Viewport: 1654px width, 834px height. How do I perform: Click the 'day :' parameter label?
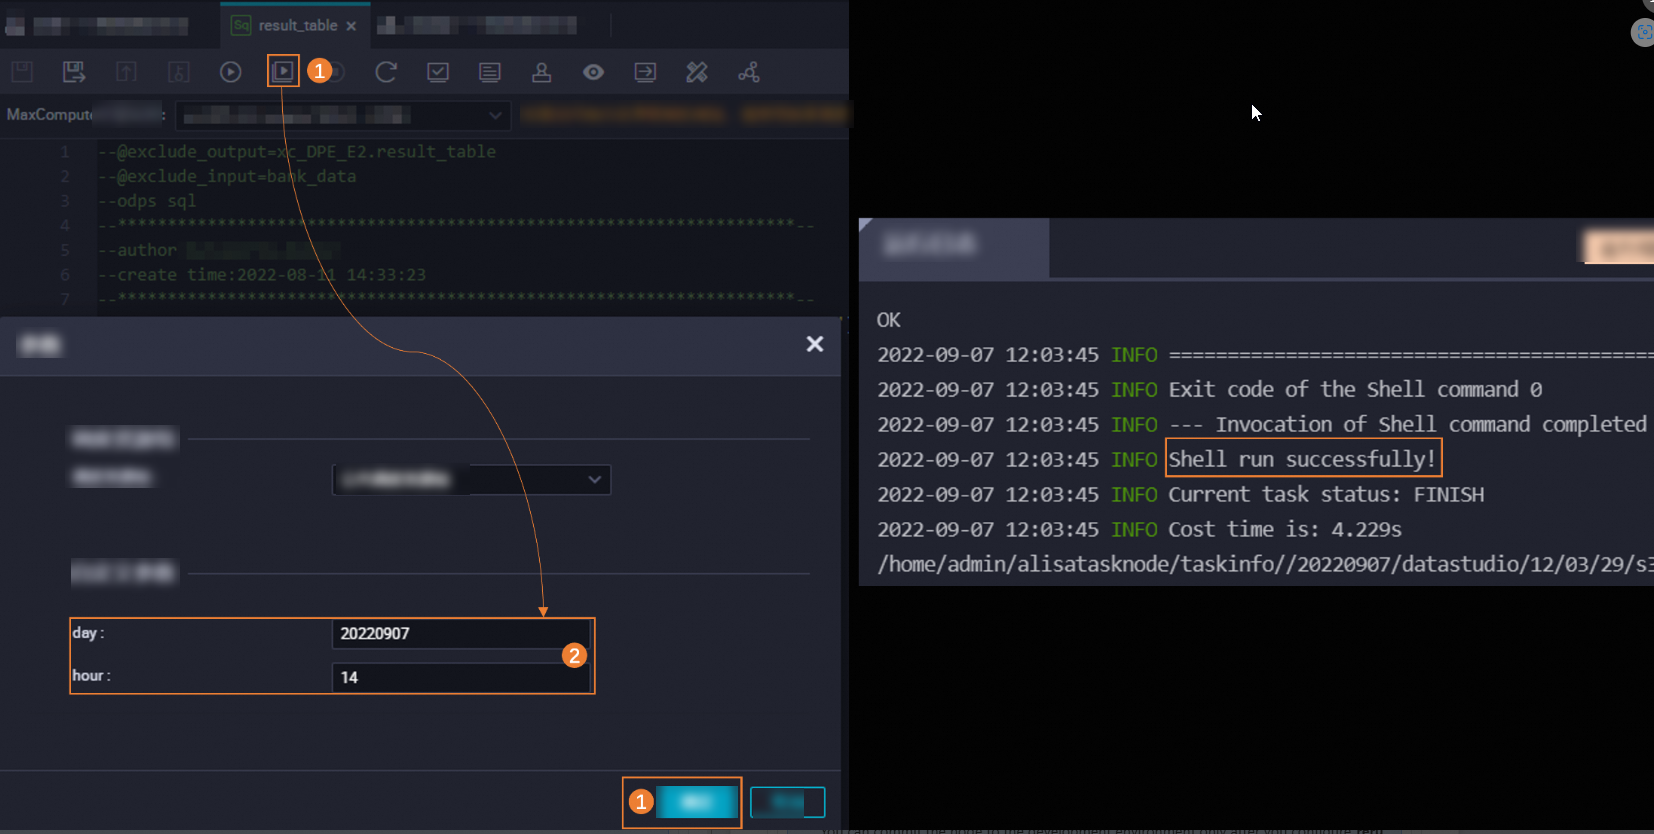pyautogui.click(x=88, y=633)
